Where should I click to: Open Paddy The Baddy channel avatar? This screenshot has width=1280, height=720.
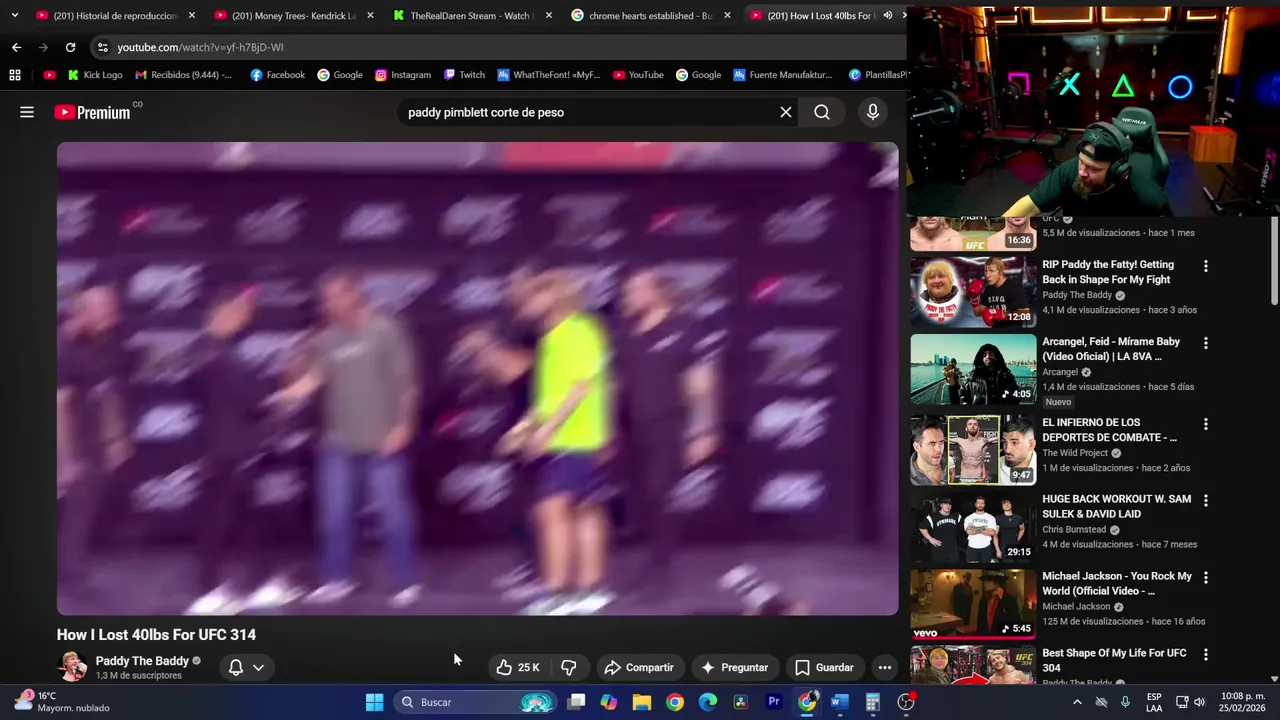click(72, 667)
